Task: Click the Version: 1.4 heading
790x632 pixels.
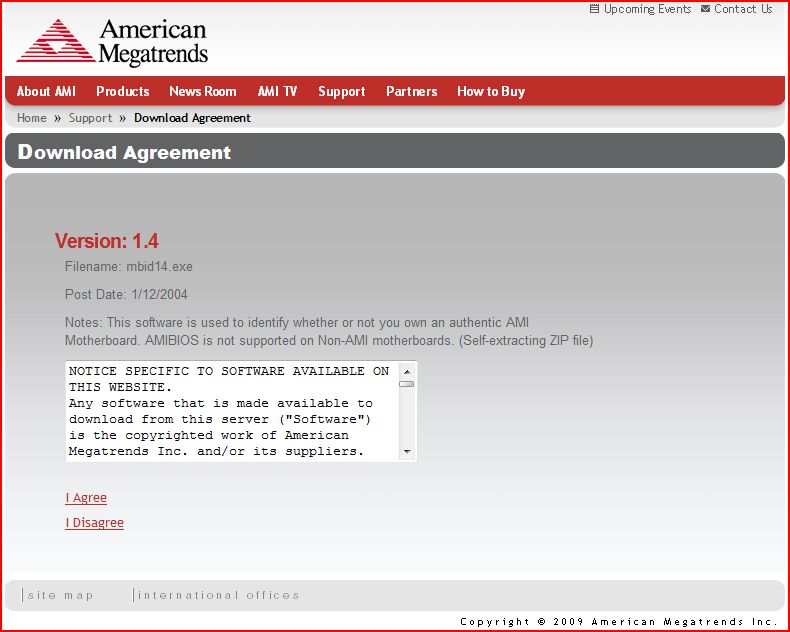Action: (107, 241)
